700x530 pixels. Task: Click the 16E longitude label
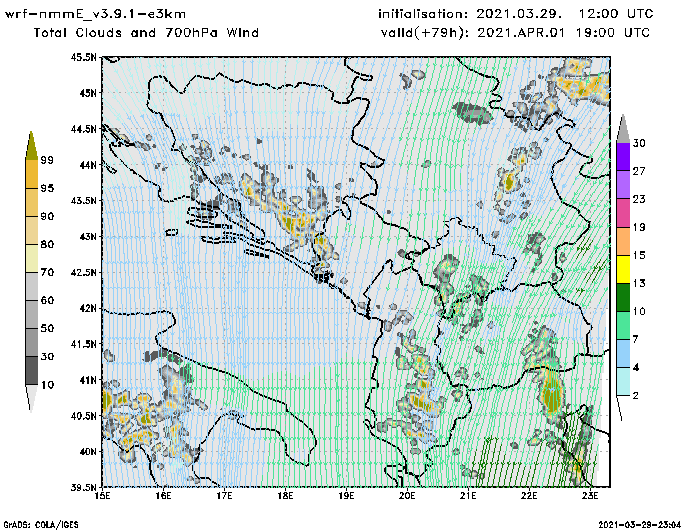click(x=163, y=496)
